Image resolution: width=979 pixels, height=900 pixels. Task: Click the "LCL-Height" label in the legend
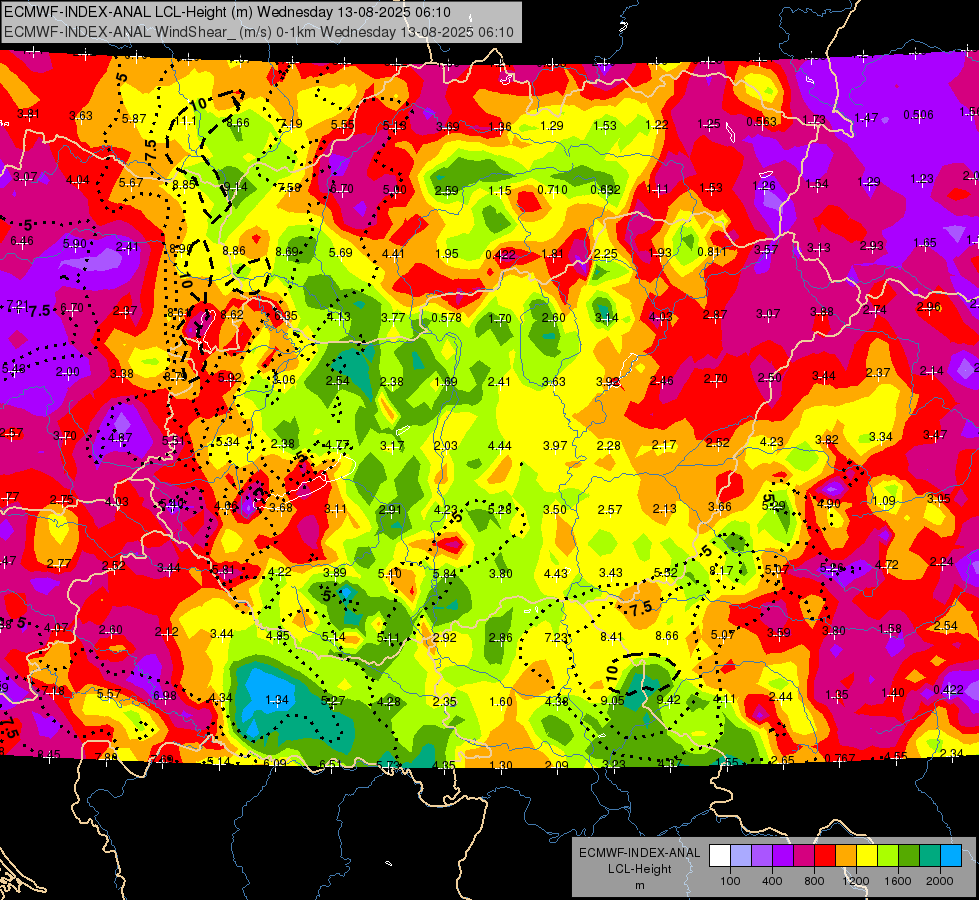pyautogui.click(x=639, y=869)
